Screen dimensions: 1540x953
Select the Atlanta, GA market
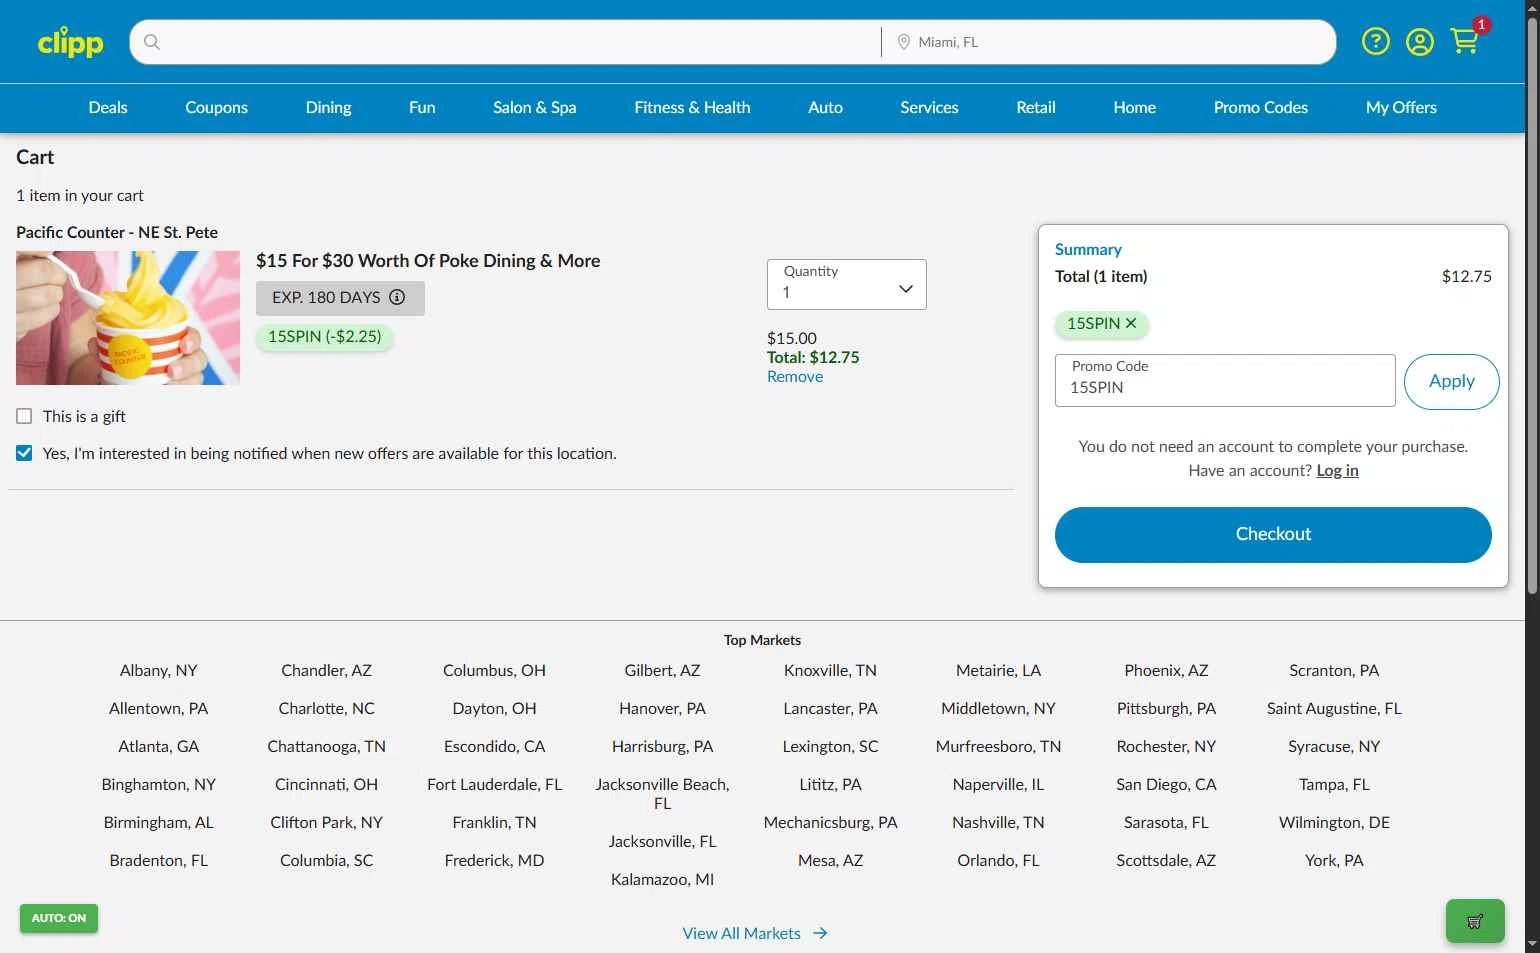pos(159,746)
